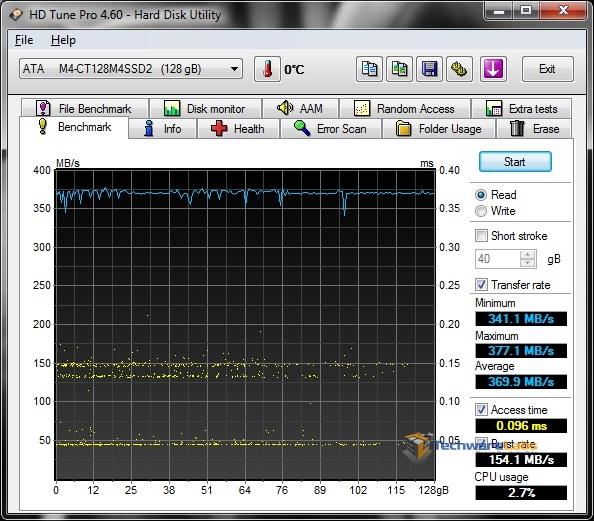Viewport: 594px width, 521px height.
Task: Increase short stroke size with up arrow
Action: tap(528, 255)
